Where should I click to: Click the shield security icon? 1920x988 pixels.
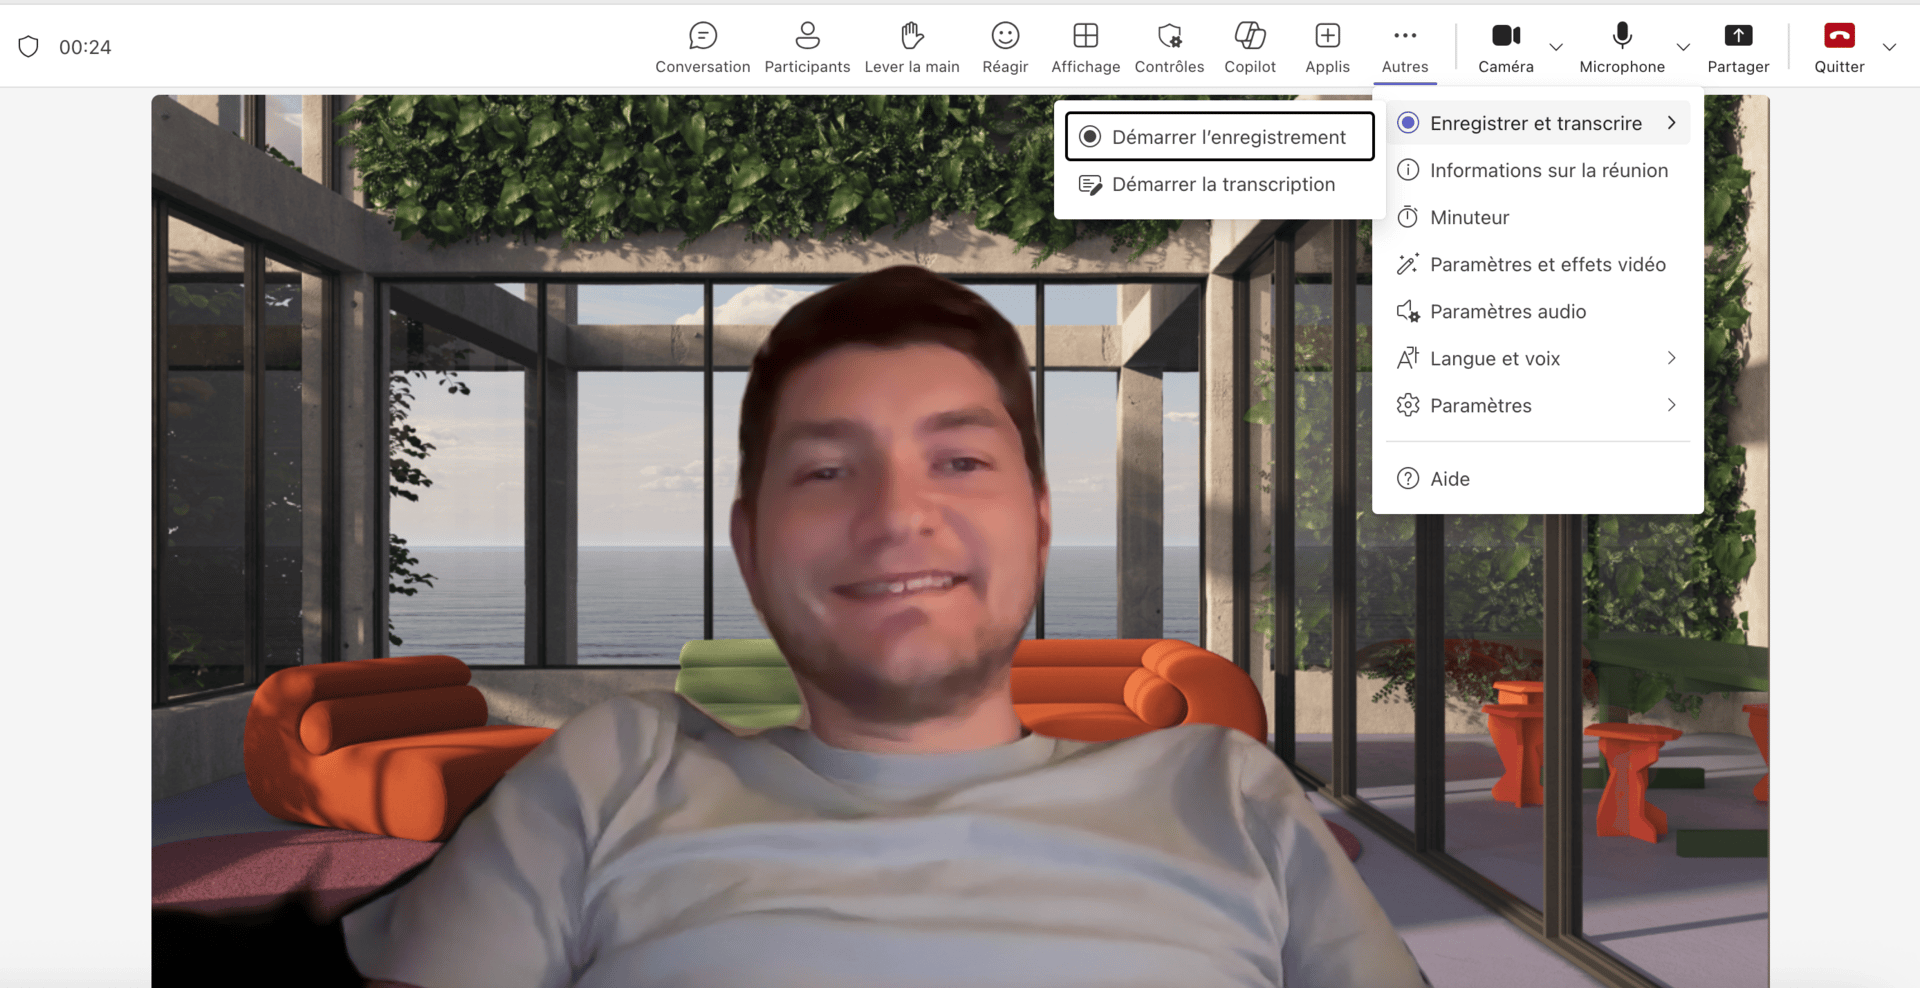pos(29,47)
